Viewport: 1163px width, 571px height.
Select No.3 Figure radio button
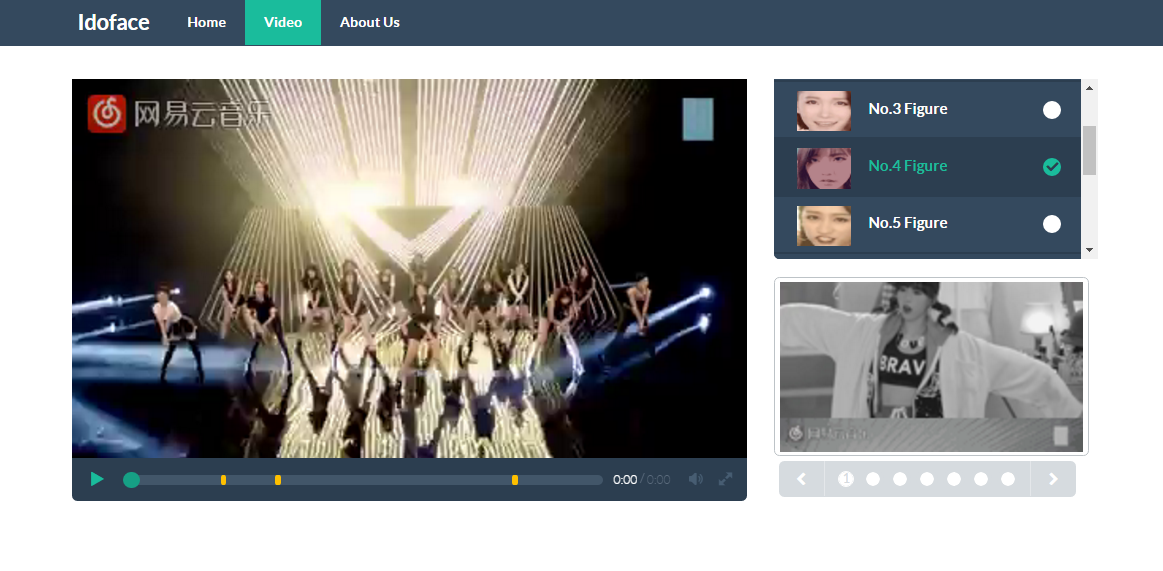(1052, 110)
